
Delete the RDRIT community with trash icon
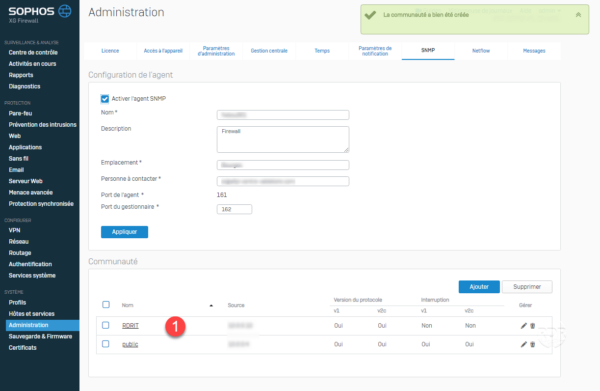click(532, 326)
